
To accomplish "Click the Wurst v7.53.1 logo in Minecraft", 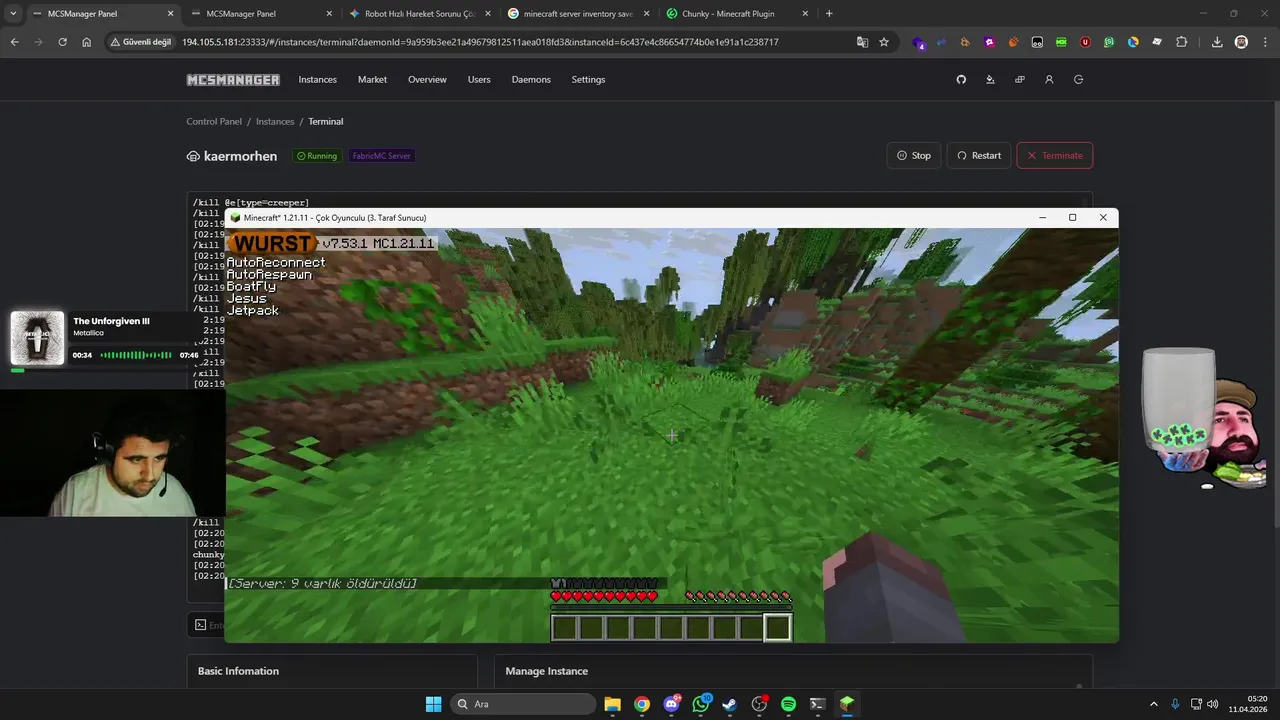I will [x=272, y=243].
